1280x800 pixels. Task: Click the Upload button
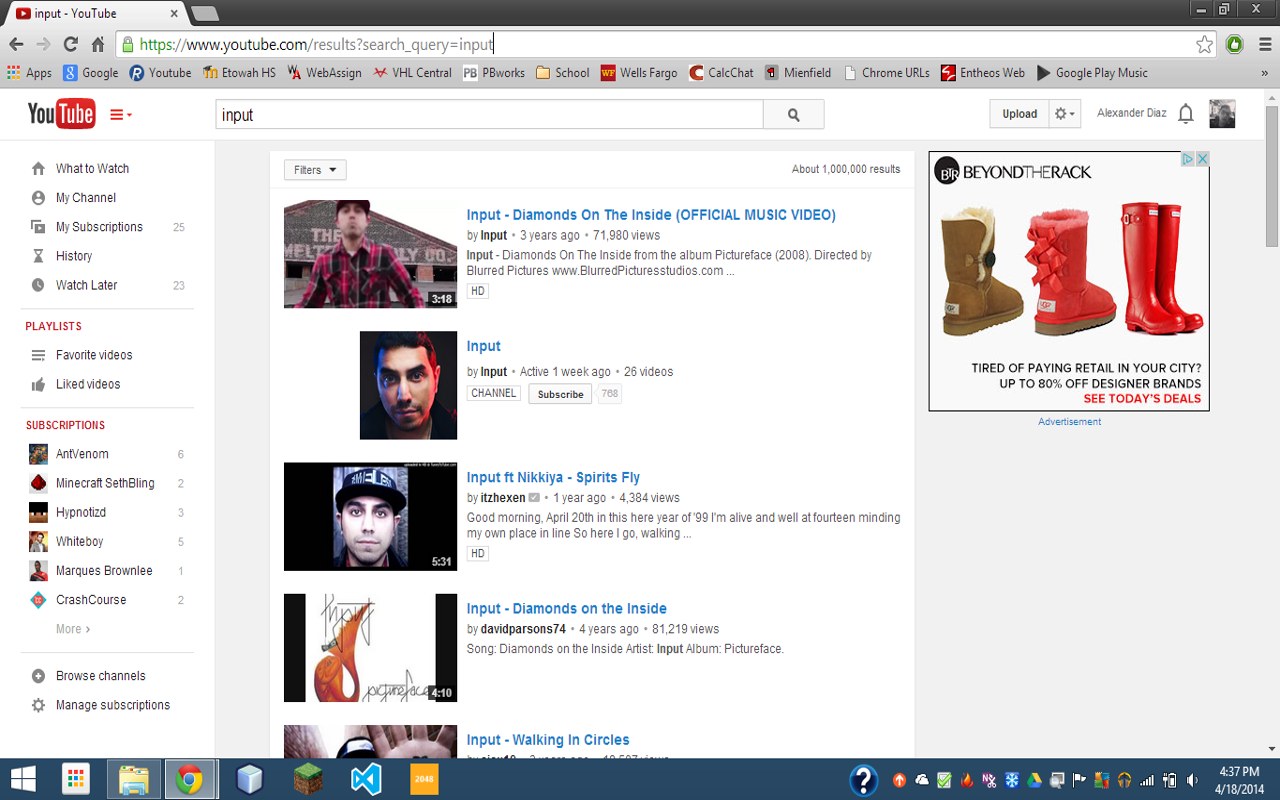[x=1019, y=114]
